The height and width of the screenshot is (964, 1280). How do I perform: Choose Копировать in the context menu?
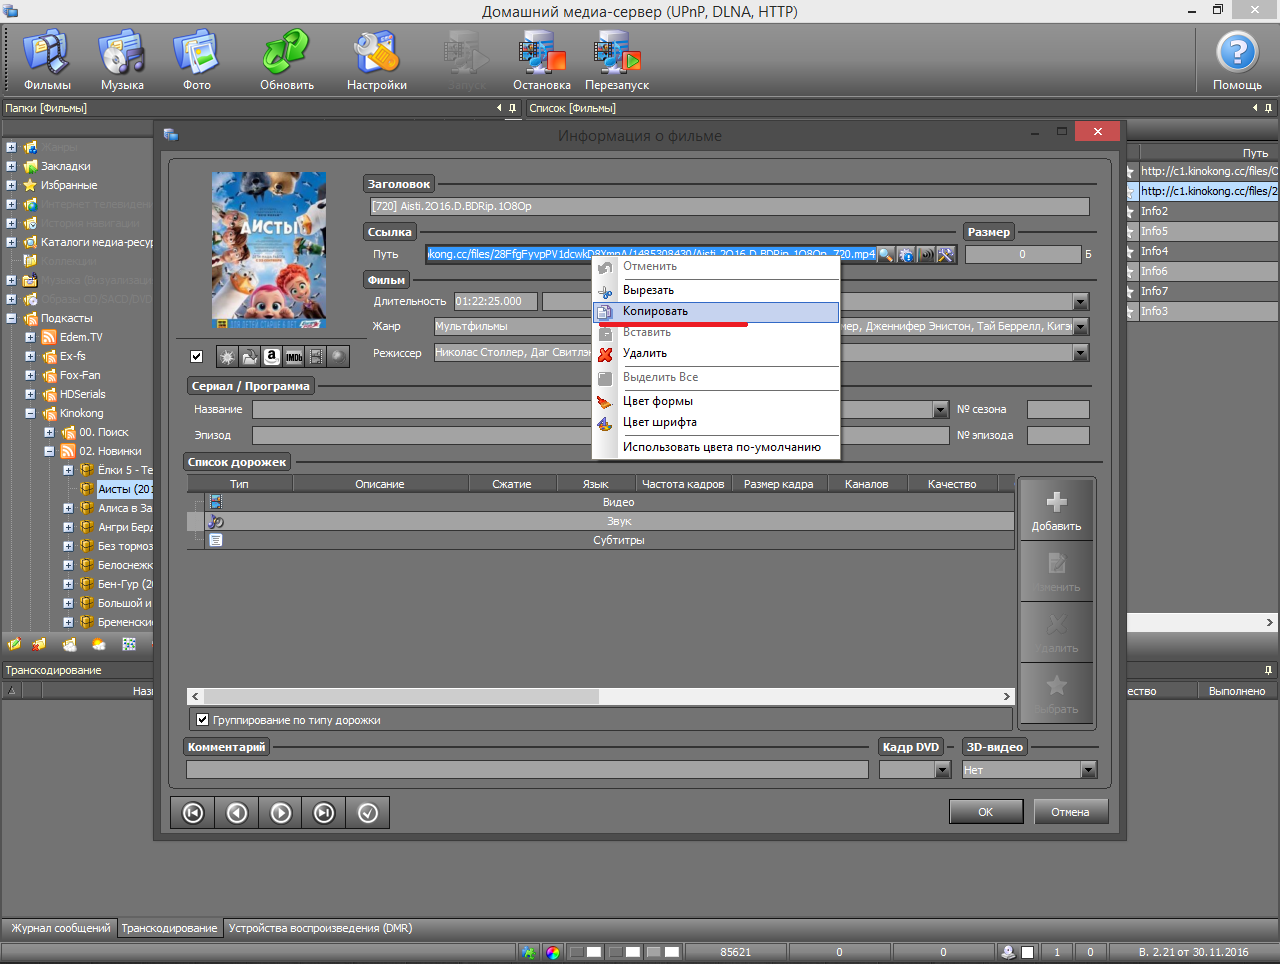[655, 312]
